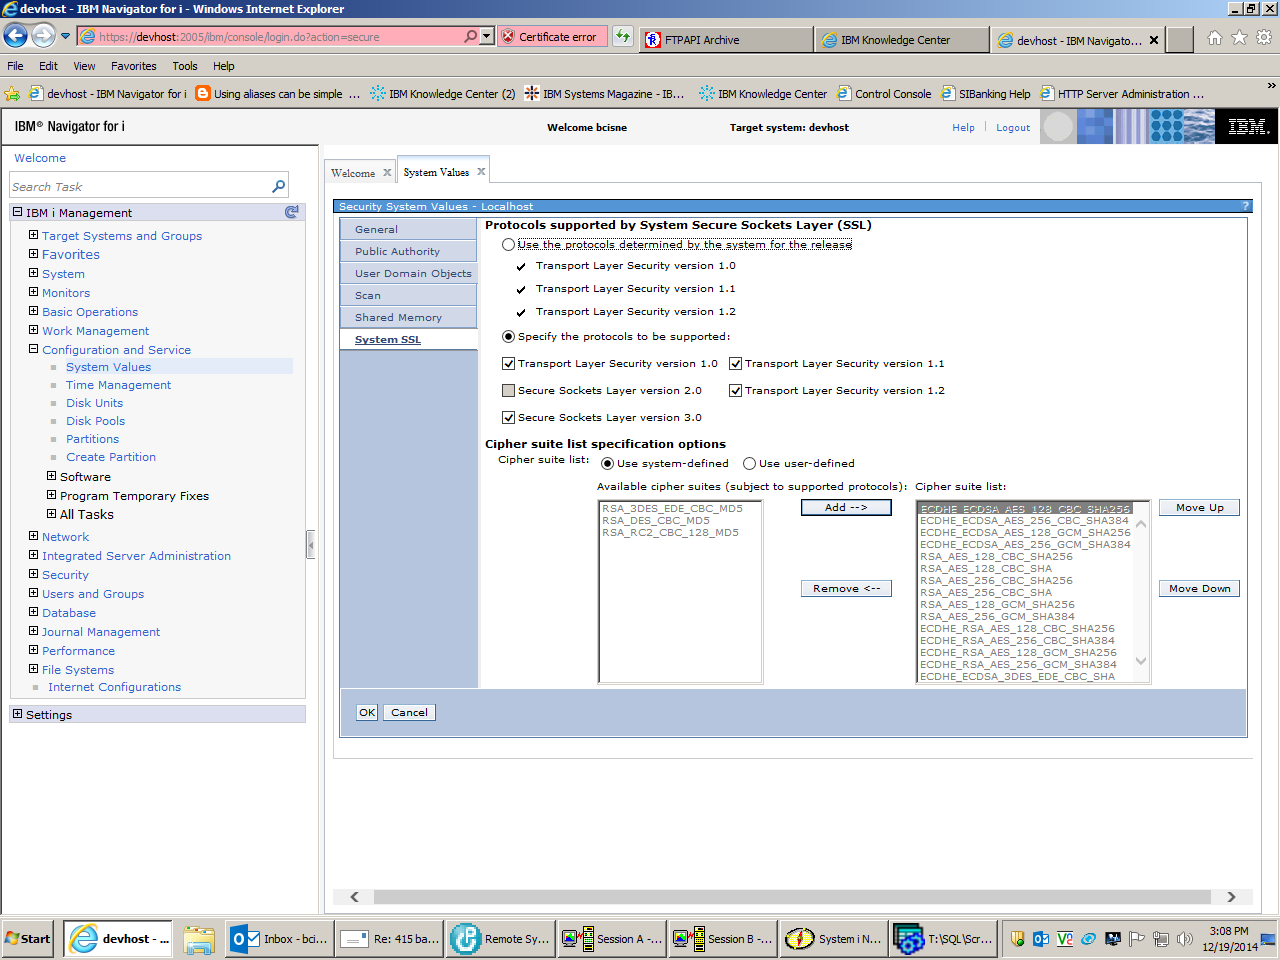The width and height of the screenshot is (1280, 960).
Task: Uncheck Secure Sockets Layer version 3.0 checkbox
Action: tap(508, 418)
